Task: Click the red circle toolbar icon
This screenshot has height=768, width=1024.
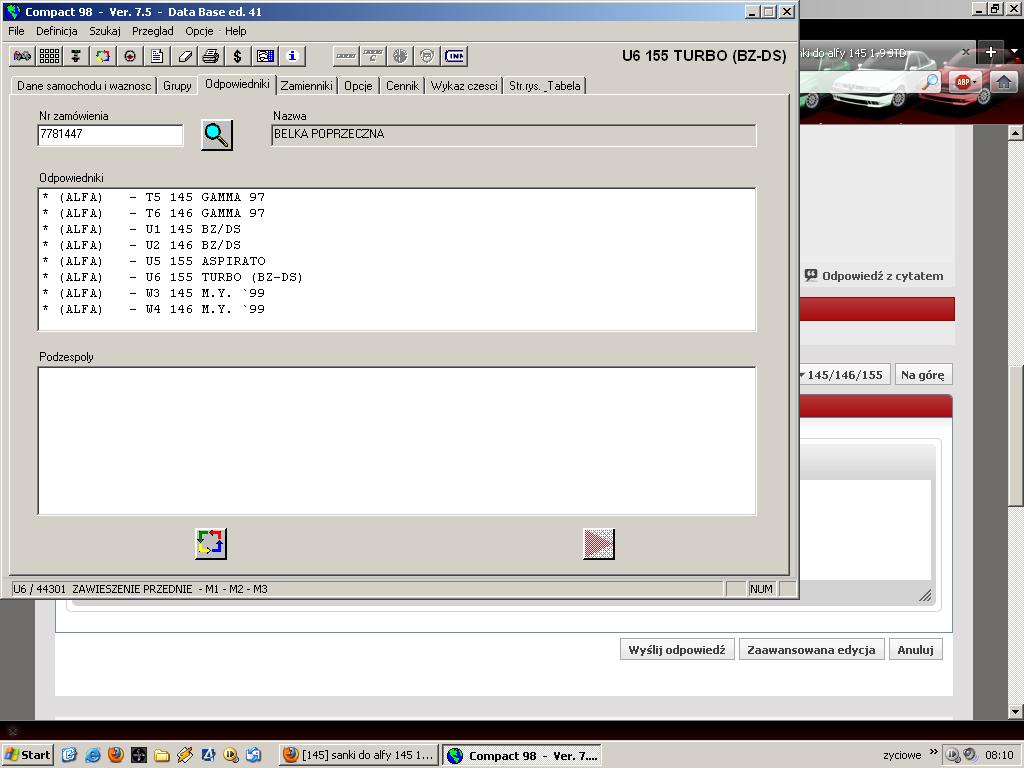Action: click(x=130, y=56)
